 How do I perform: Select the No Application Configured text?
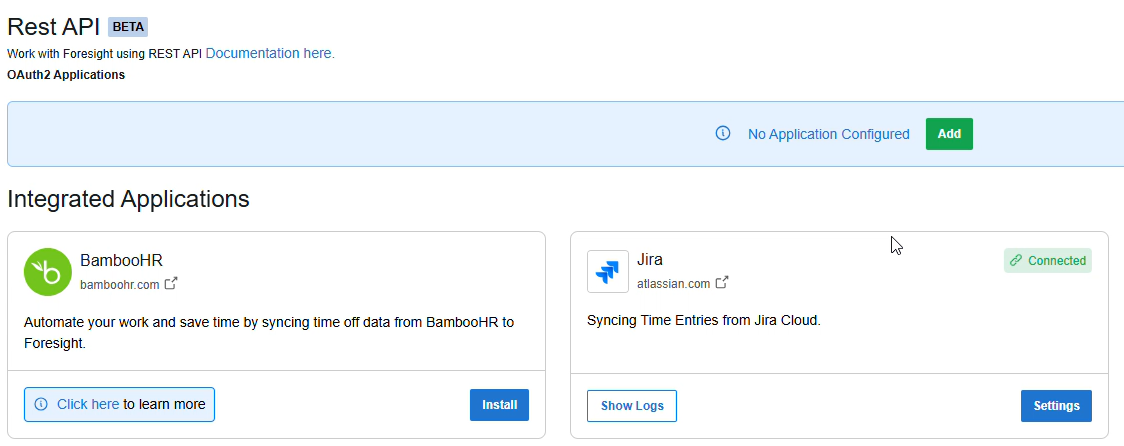(829, 134)
